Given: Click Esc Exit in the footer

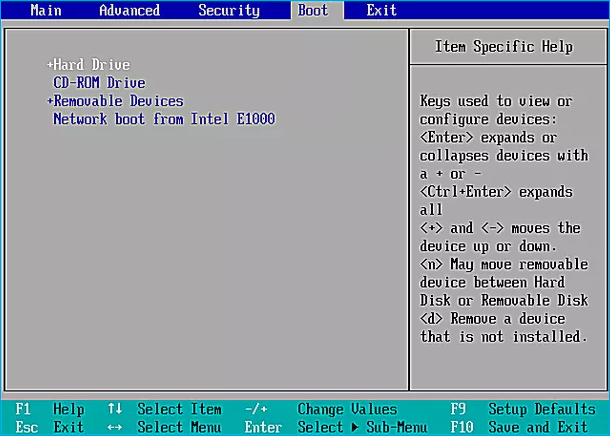Looking at the screenshot, I should (50, 427).
